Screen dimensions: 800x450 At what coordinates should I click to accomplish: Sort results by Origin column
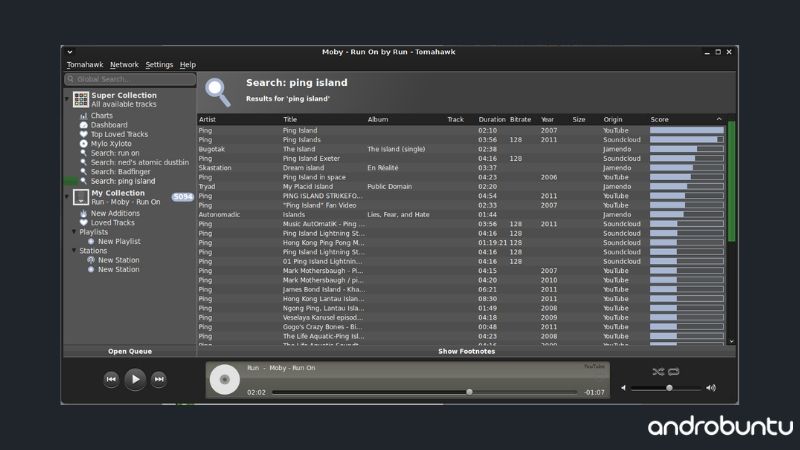[x=613, y=119]
